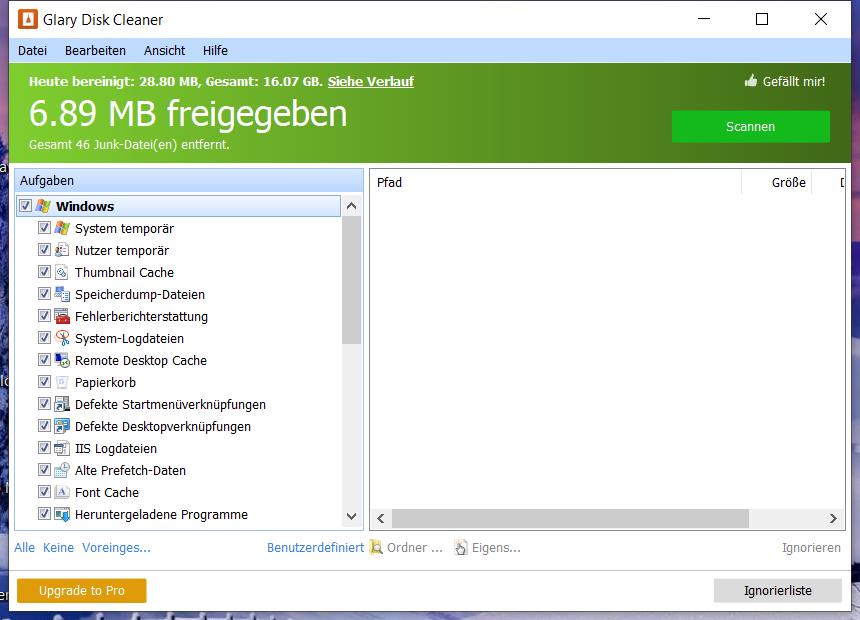Click the Thumbnail Cache icon
The image size is (860, 620).
[62, 272]
